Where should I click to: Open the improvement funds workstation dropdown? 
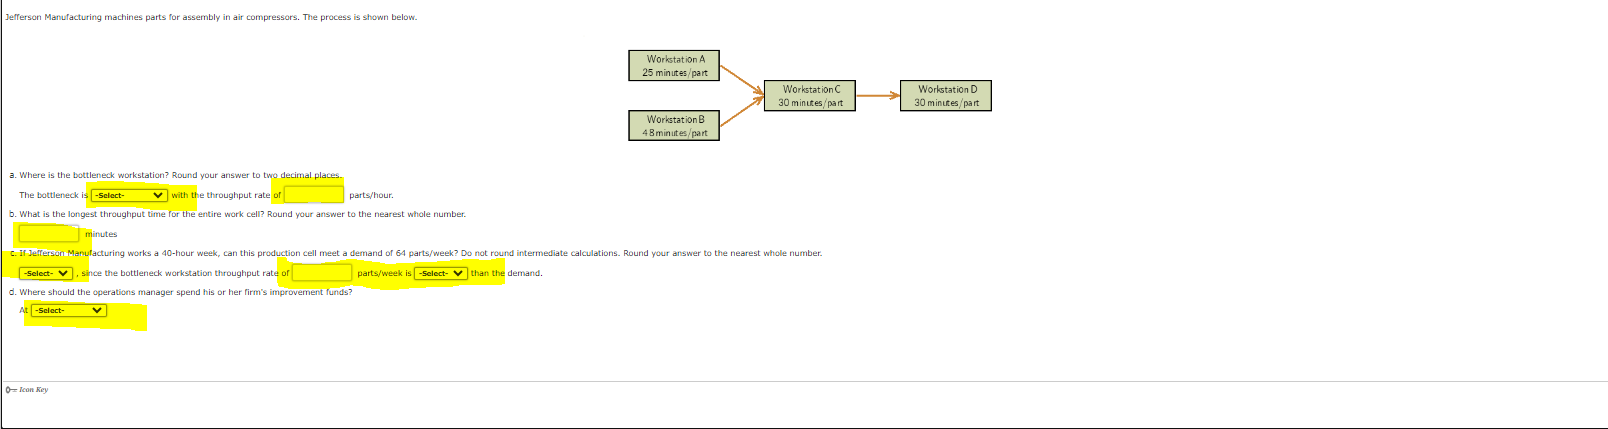point(69,310)
